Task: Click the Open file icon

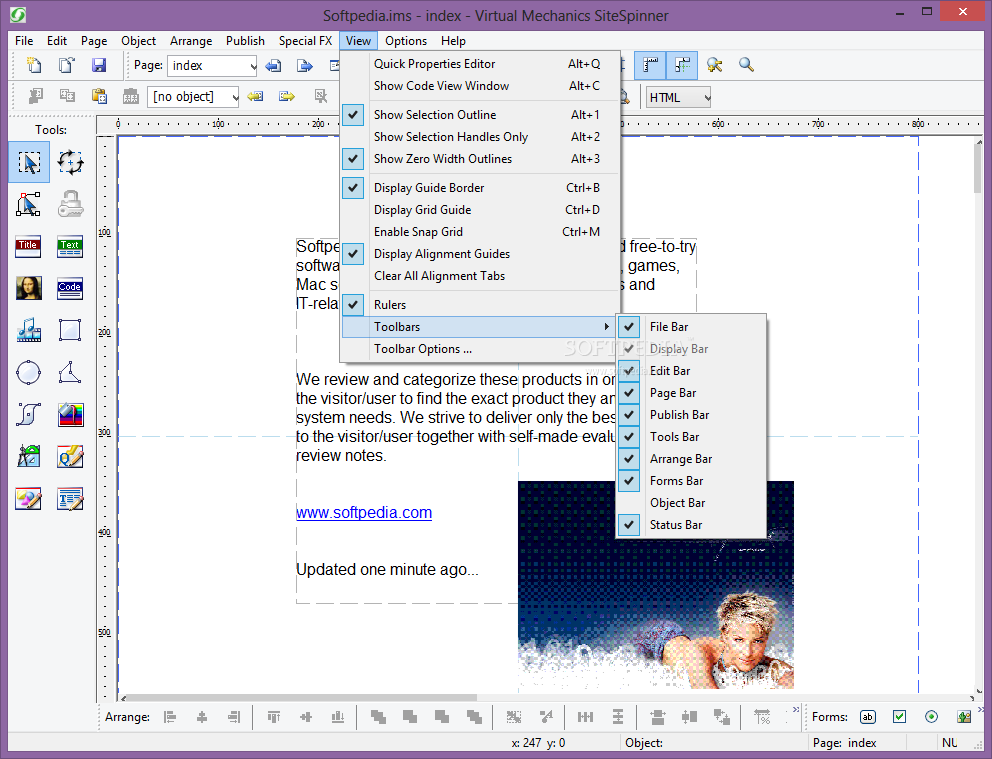Action: click(x=66, y=65)
